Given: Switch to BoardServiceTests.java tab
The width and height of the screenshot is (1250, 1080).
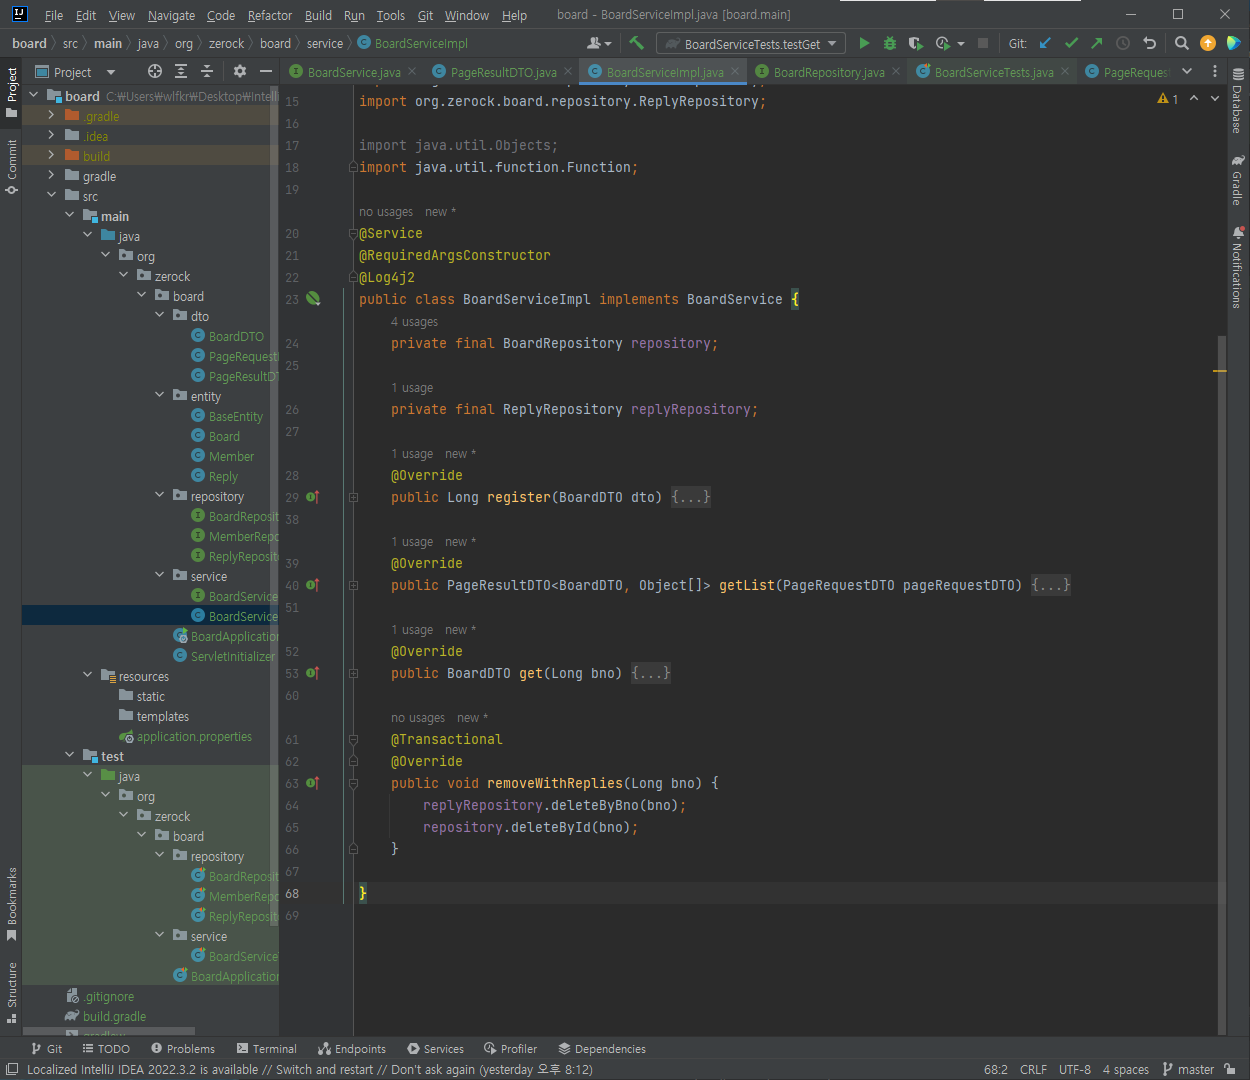Looking at the screenshot, I should point(993,72).
